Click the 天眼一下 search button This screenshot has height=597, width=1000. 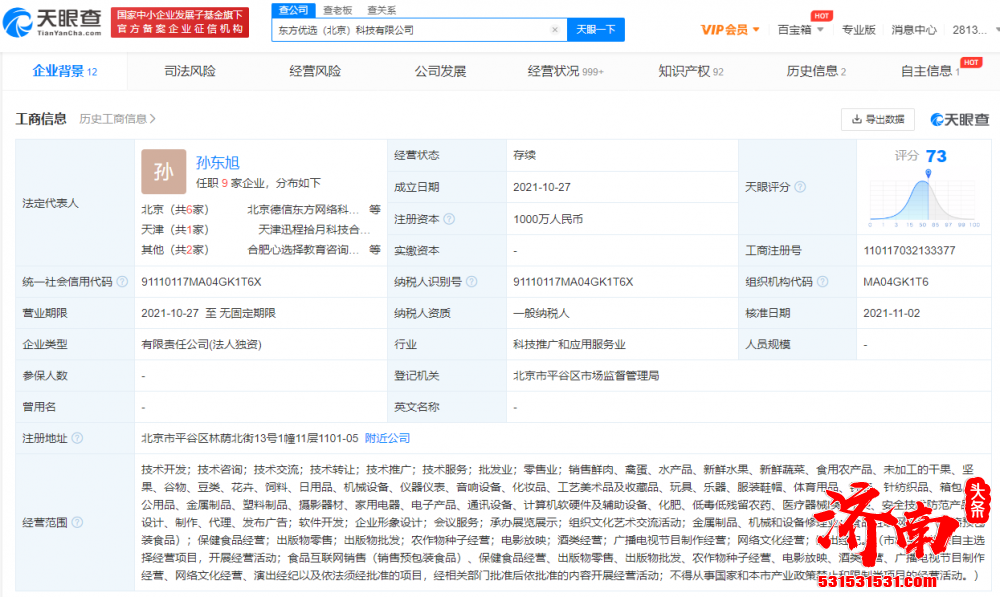coord(595,30)
